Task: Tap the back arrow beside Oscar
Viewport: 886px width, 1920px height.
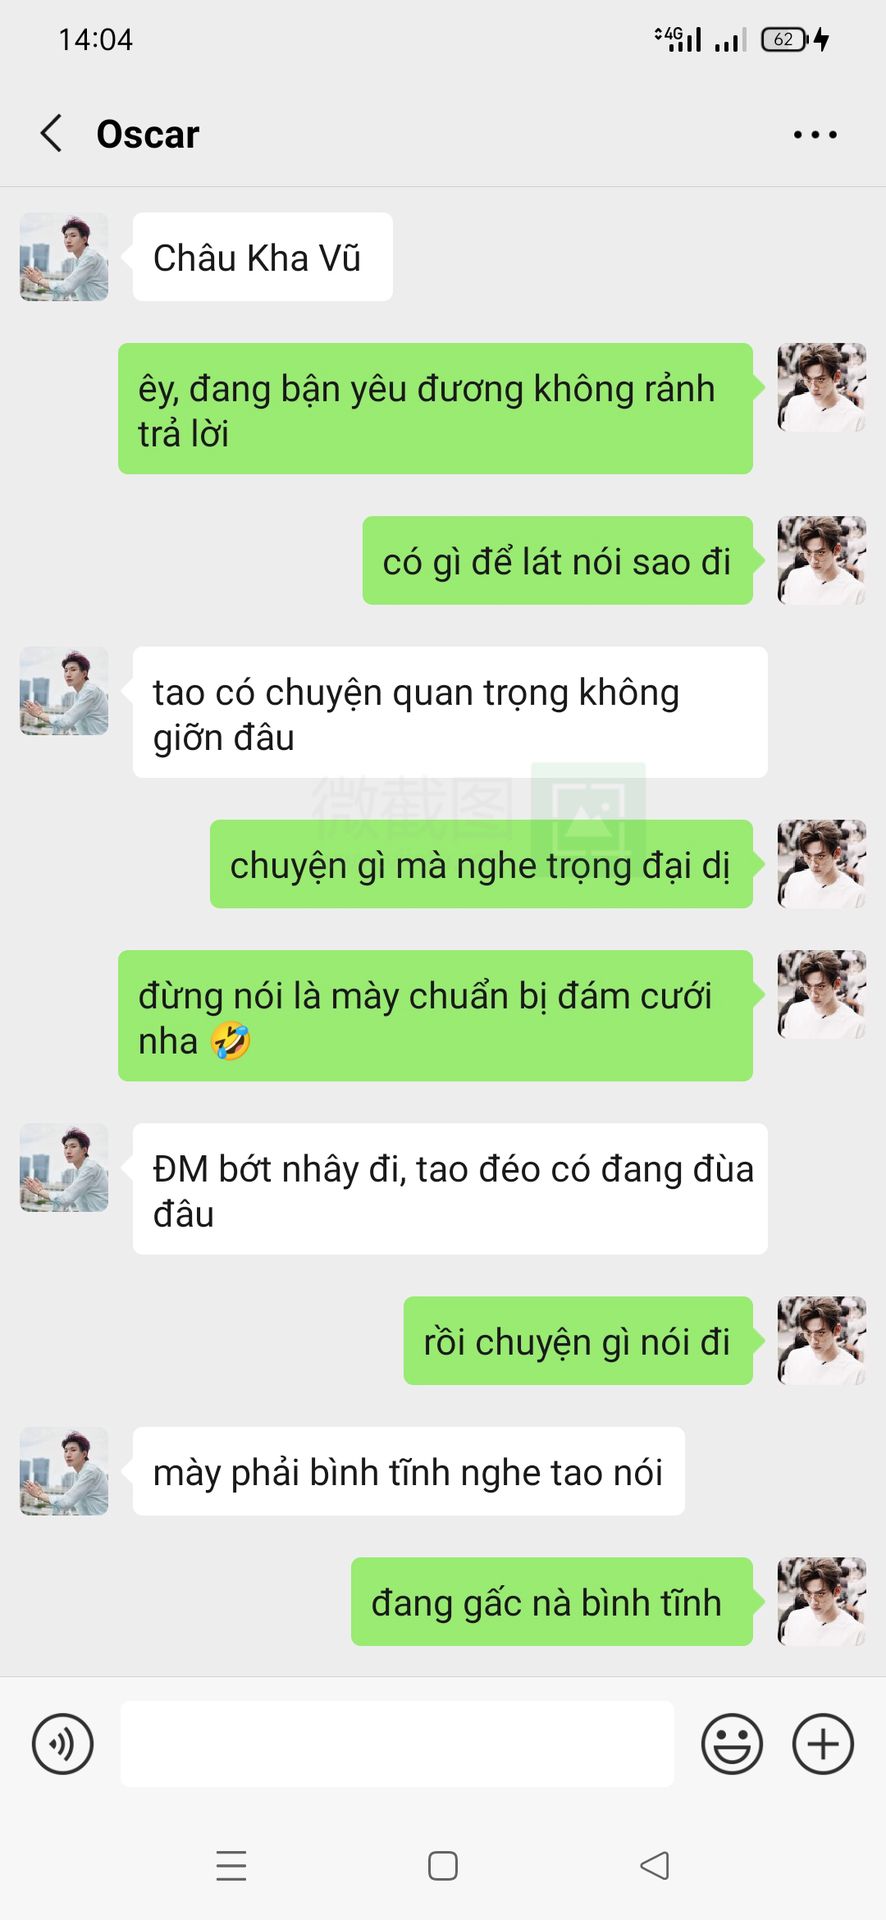Action: [51, 133]
